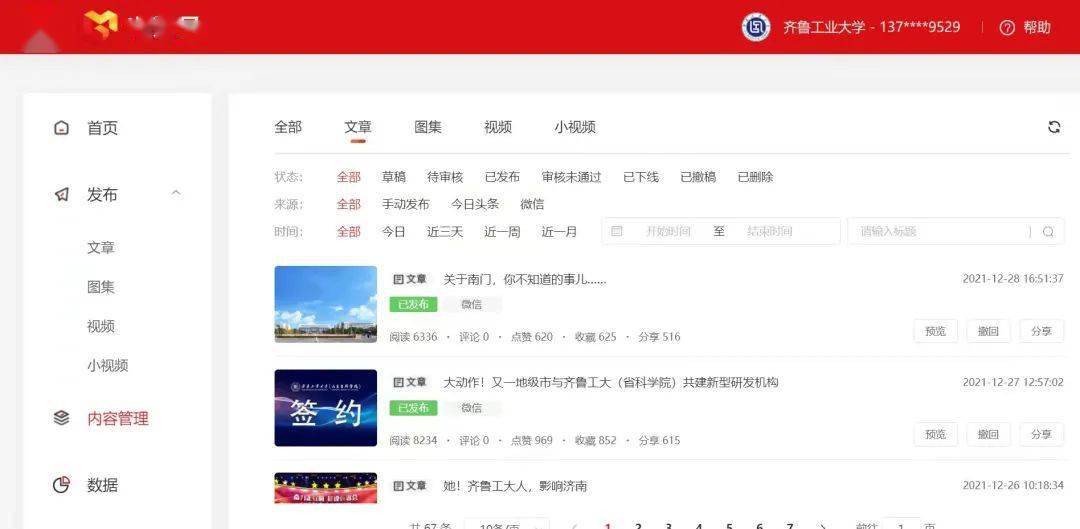Filter status by 审核未通过

pyautogui.click(x=571, y=177)
